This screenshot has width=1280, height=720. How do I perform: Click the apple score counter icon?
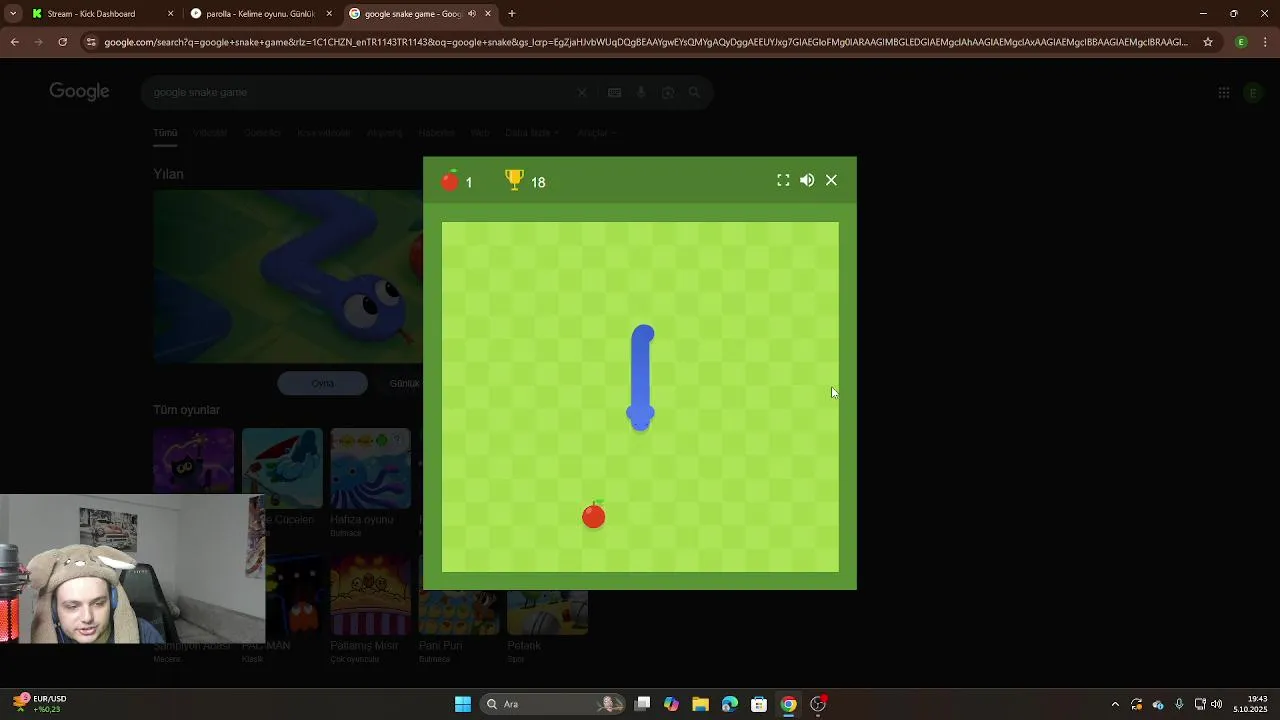[450, 180]
